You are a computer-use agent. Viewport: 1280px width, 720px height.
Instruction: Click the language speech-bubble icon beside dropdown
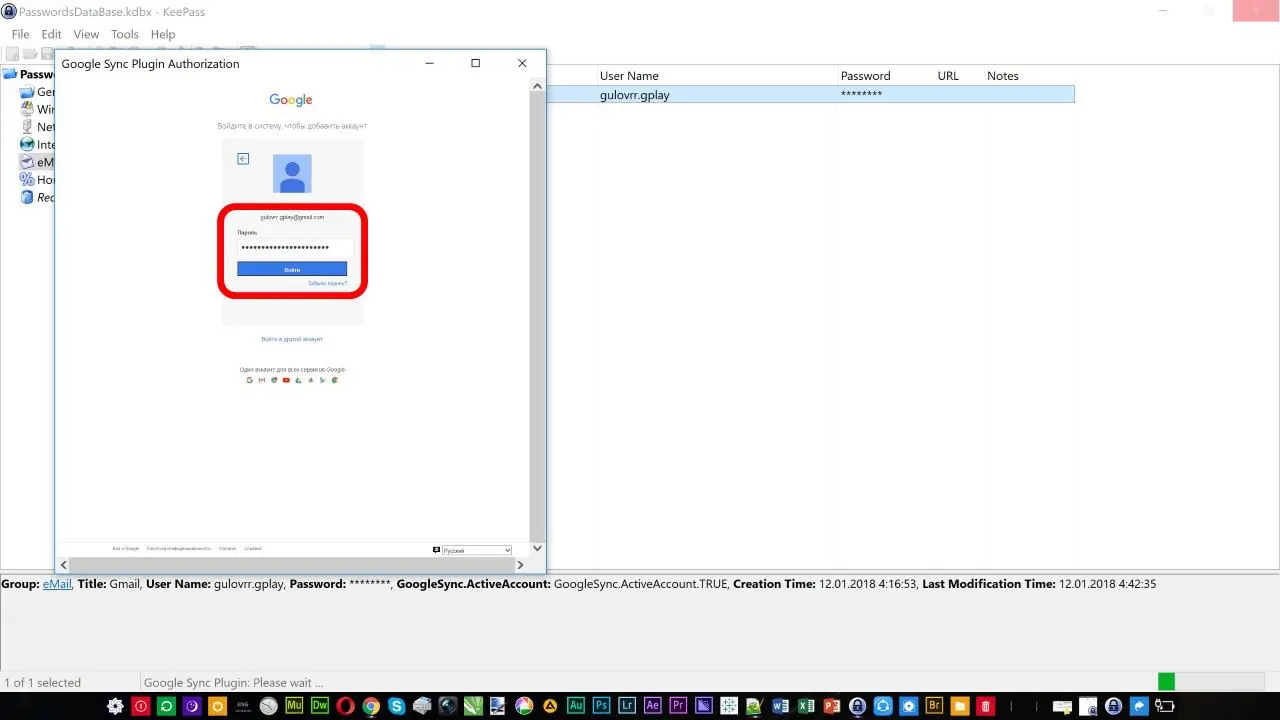pos(436,549)
